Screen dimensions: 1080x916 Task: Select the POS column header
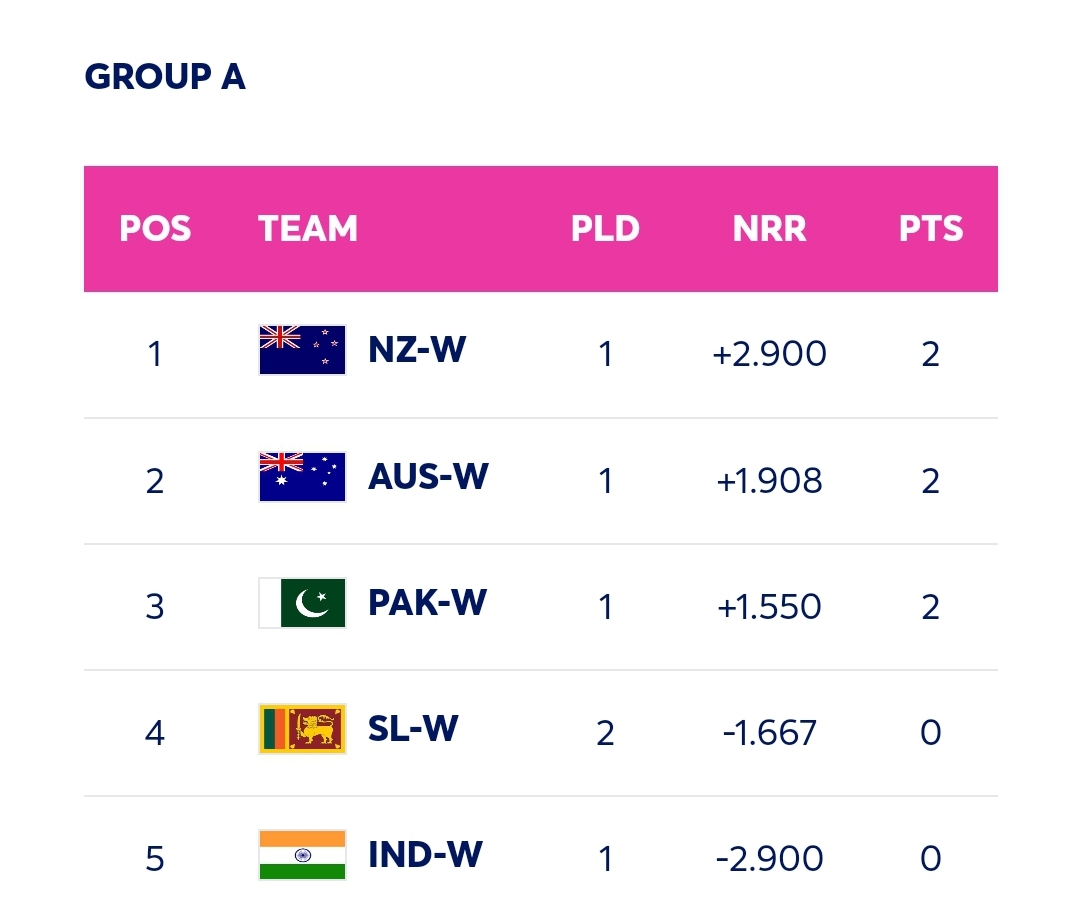[x=155, y=229]
